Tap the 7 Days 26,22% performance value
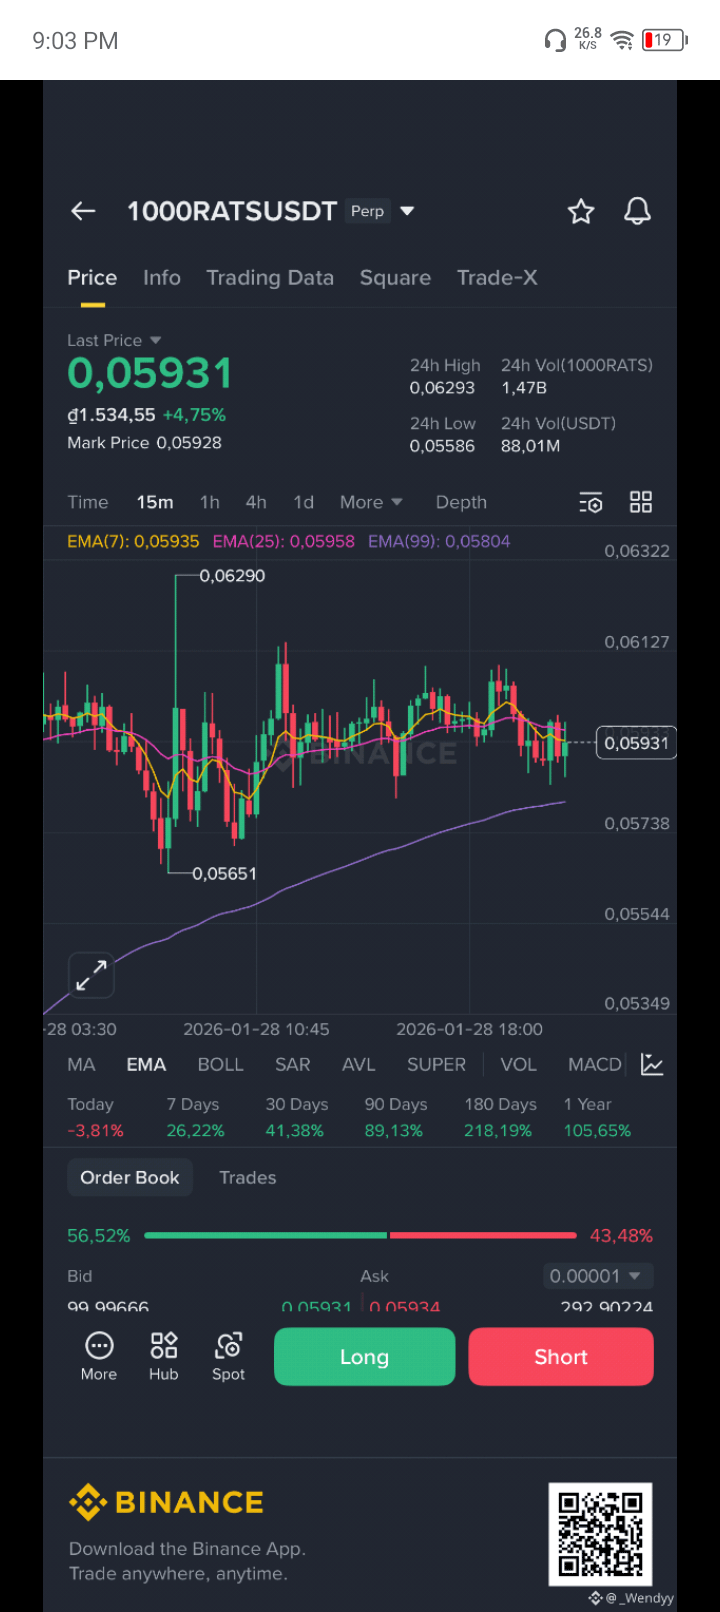Screen dimensions: 720x1612 196,1131
